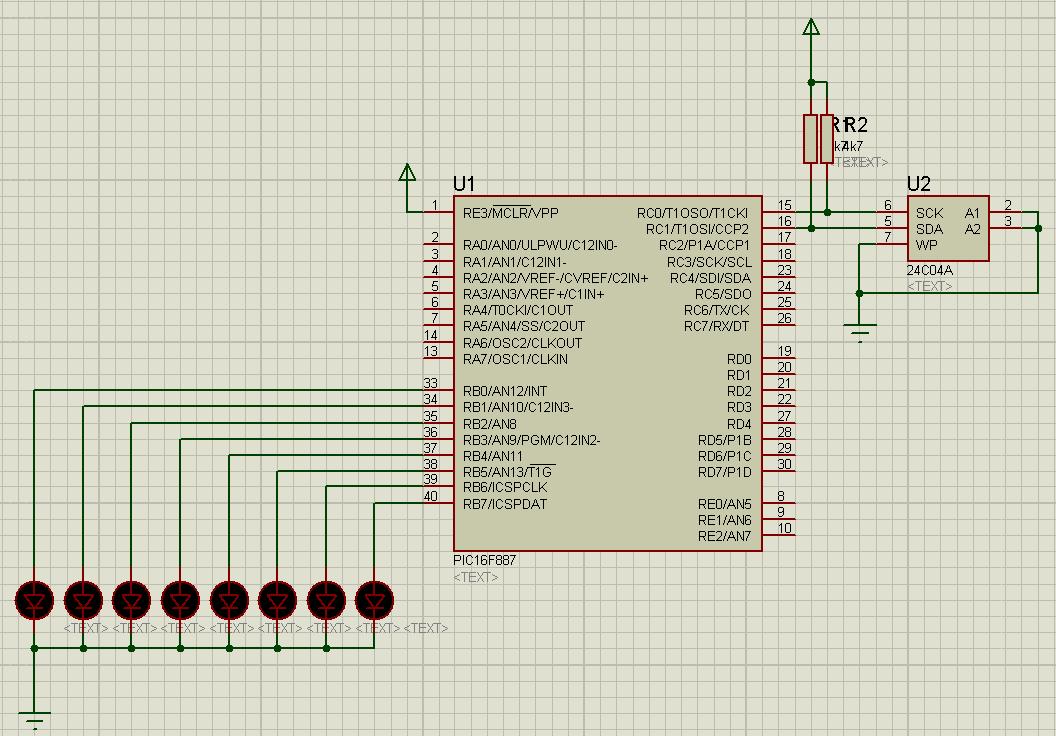Click the fourth LED from the left
Viewport: 1056px width, 736px height.
180,600
